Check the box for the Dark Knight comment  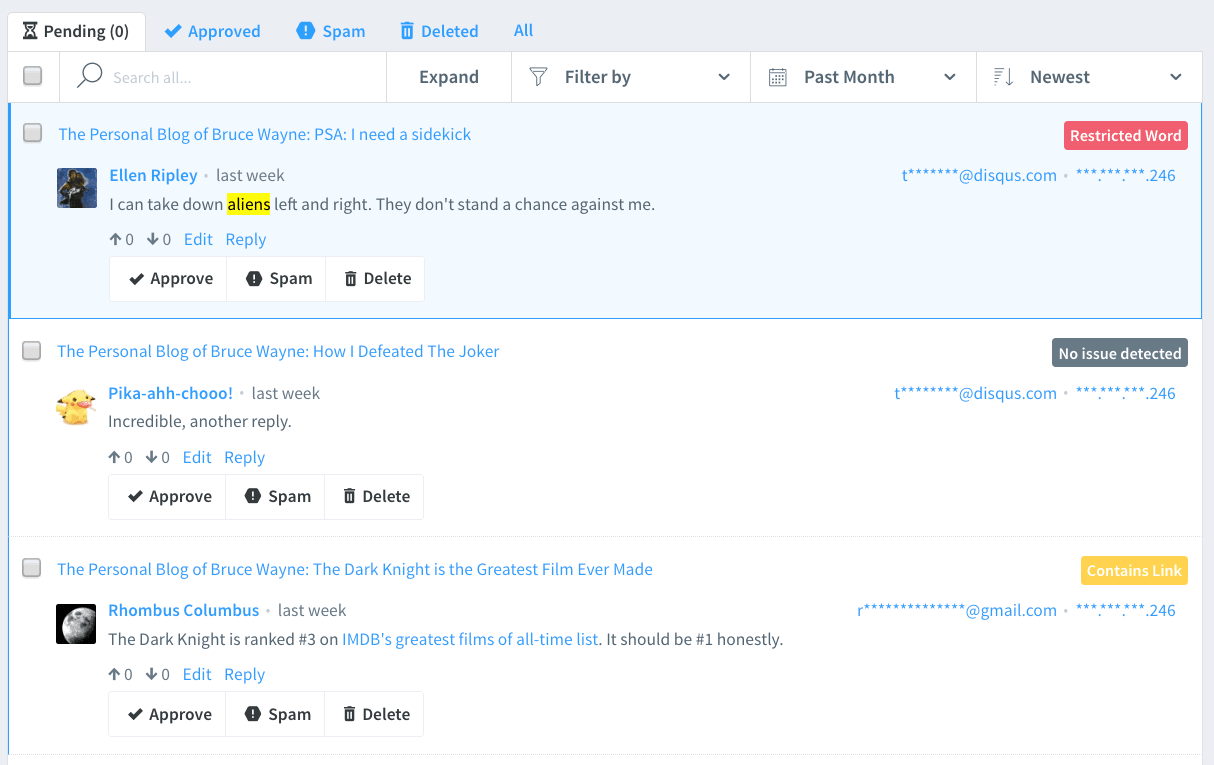click(x=32, y=568)
